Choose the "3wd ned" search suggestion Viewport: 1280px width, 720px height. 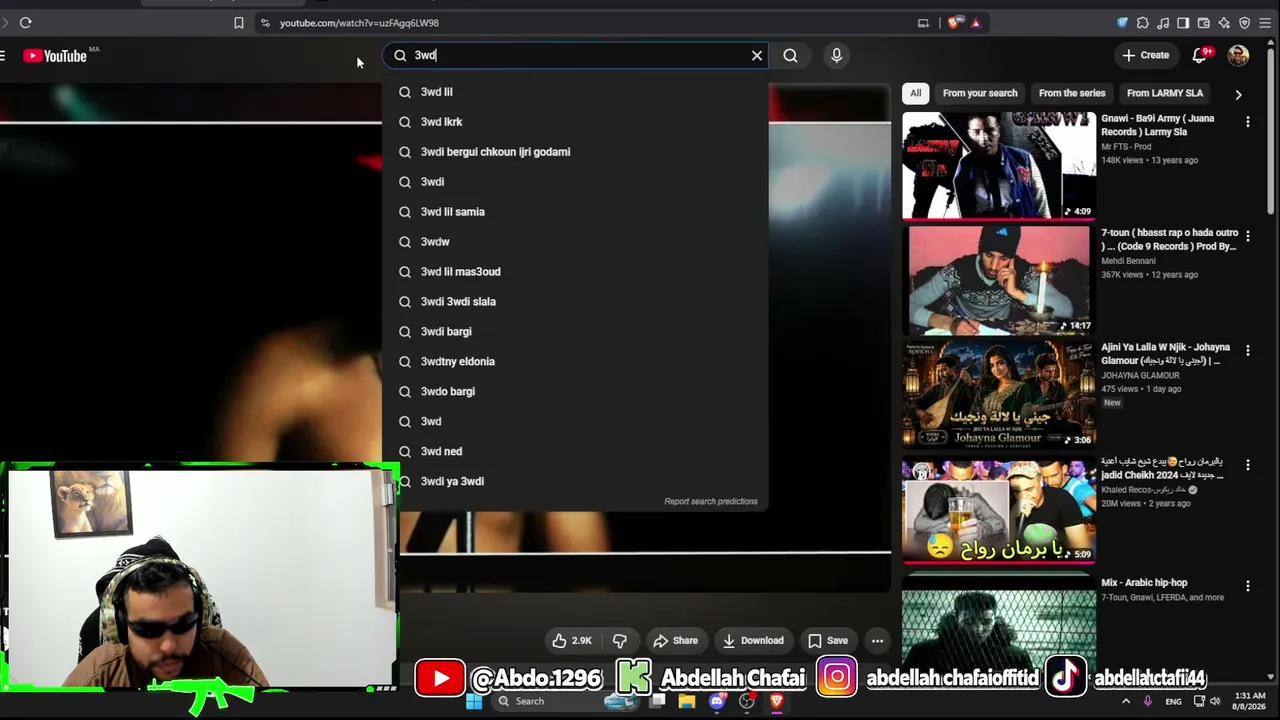[x=575, y=452]
